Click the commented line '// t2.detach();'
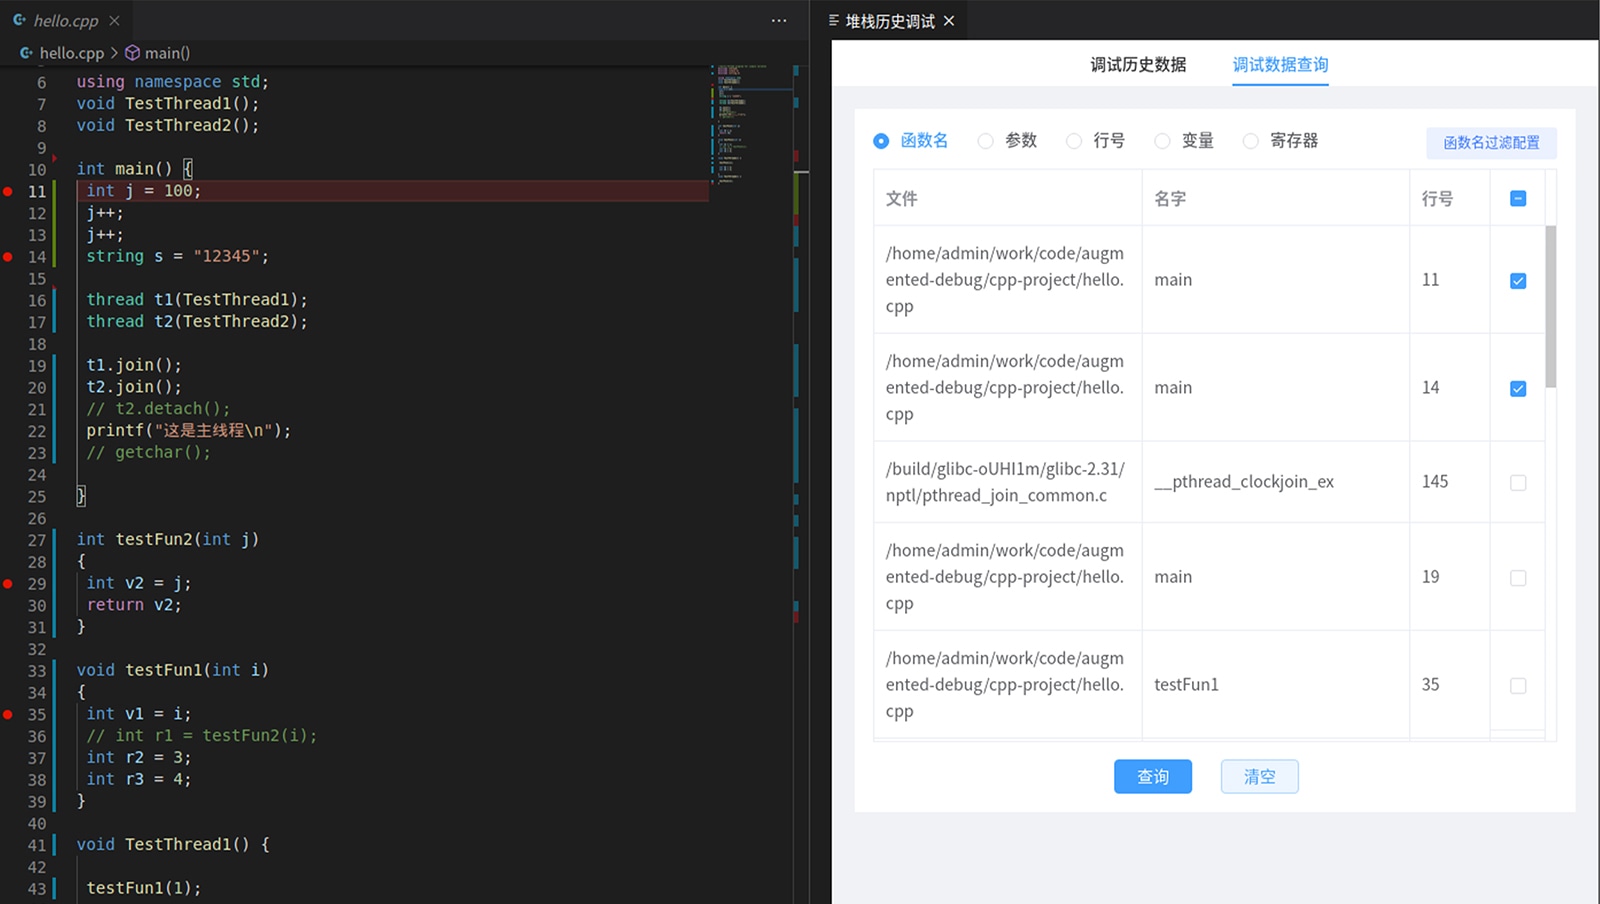This screenshot has width=1600, height=904. click(158, 409)
